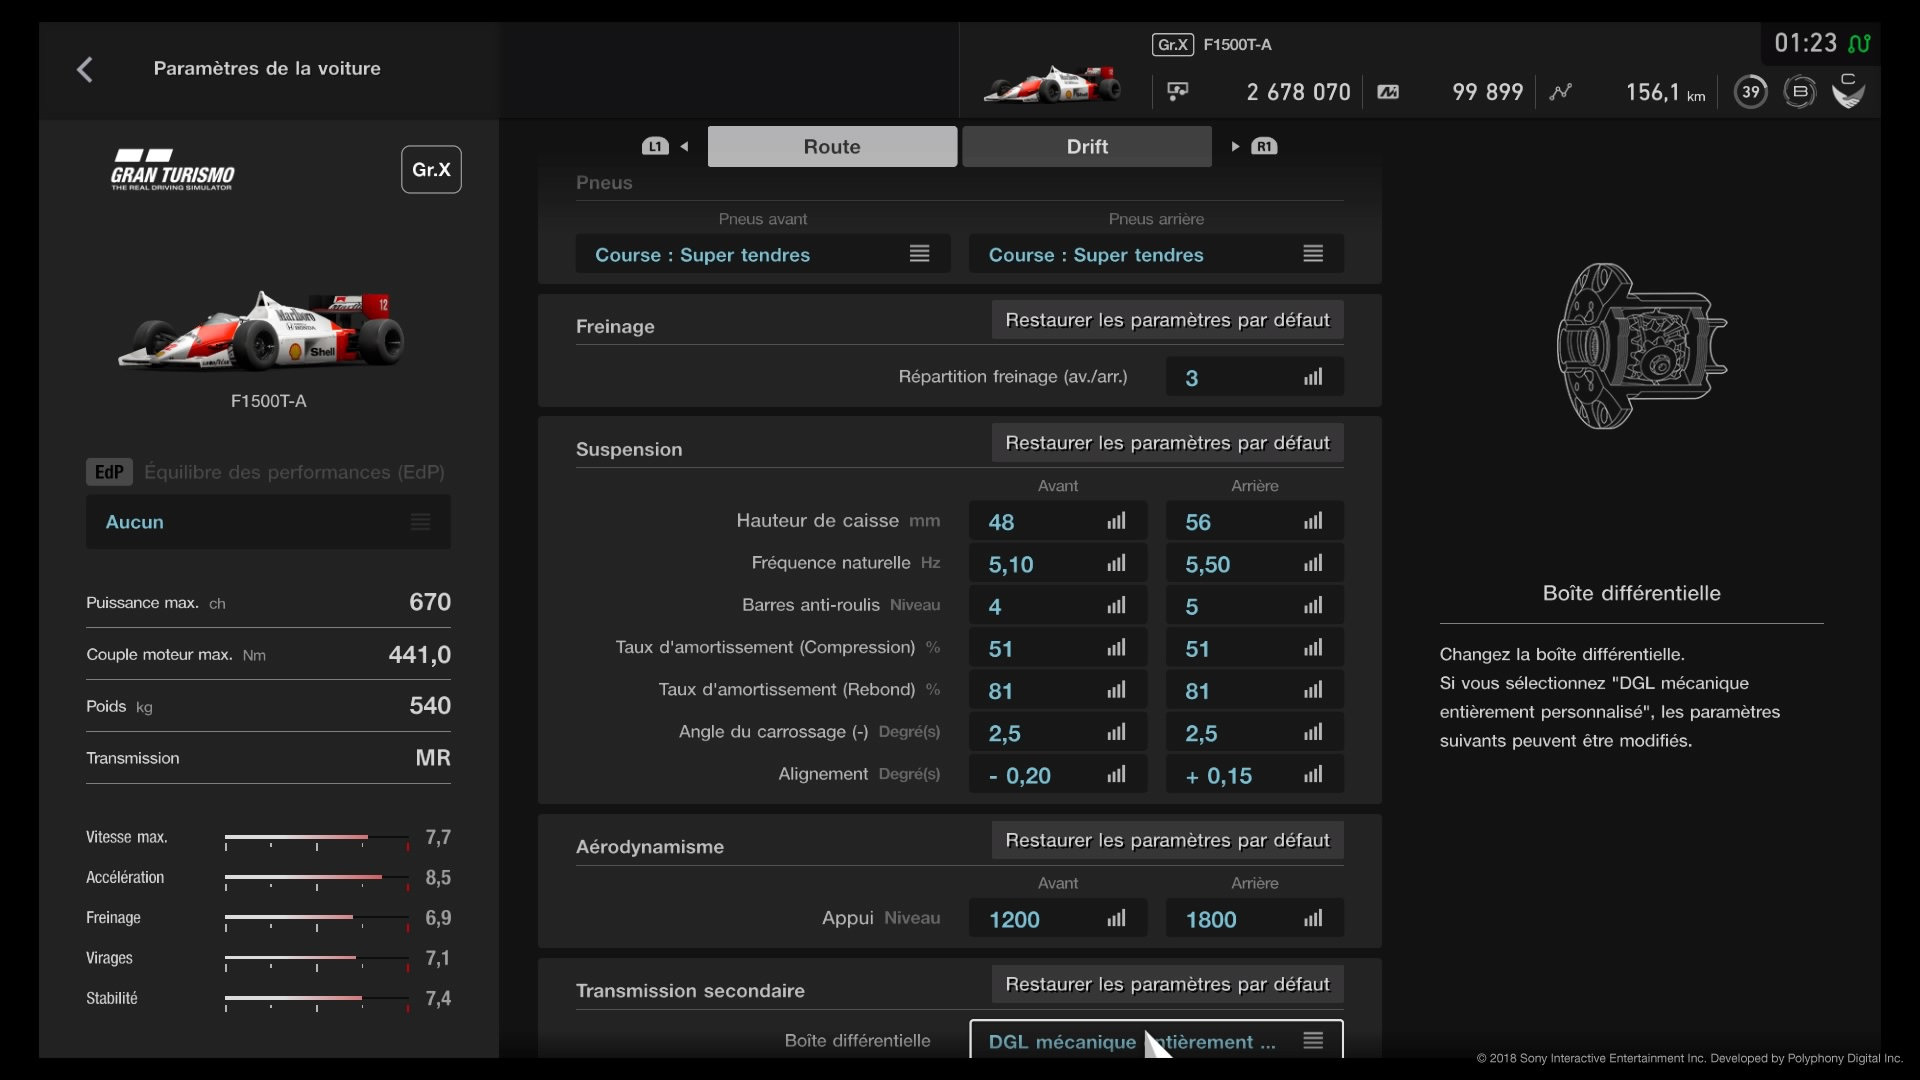Restore default Suspension settings

tap(1167, 443)
